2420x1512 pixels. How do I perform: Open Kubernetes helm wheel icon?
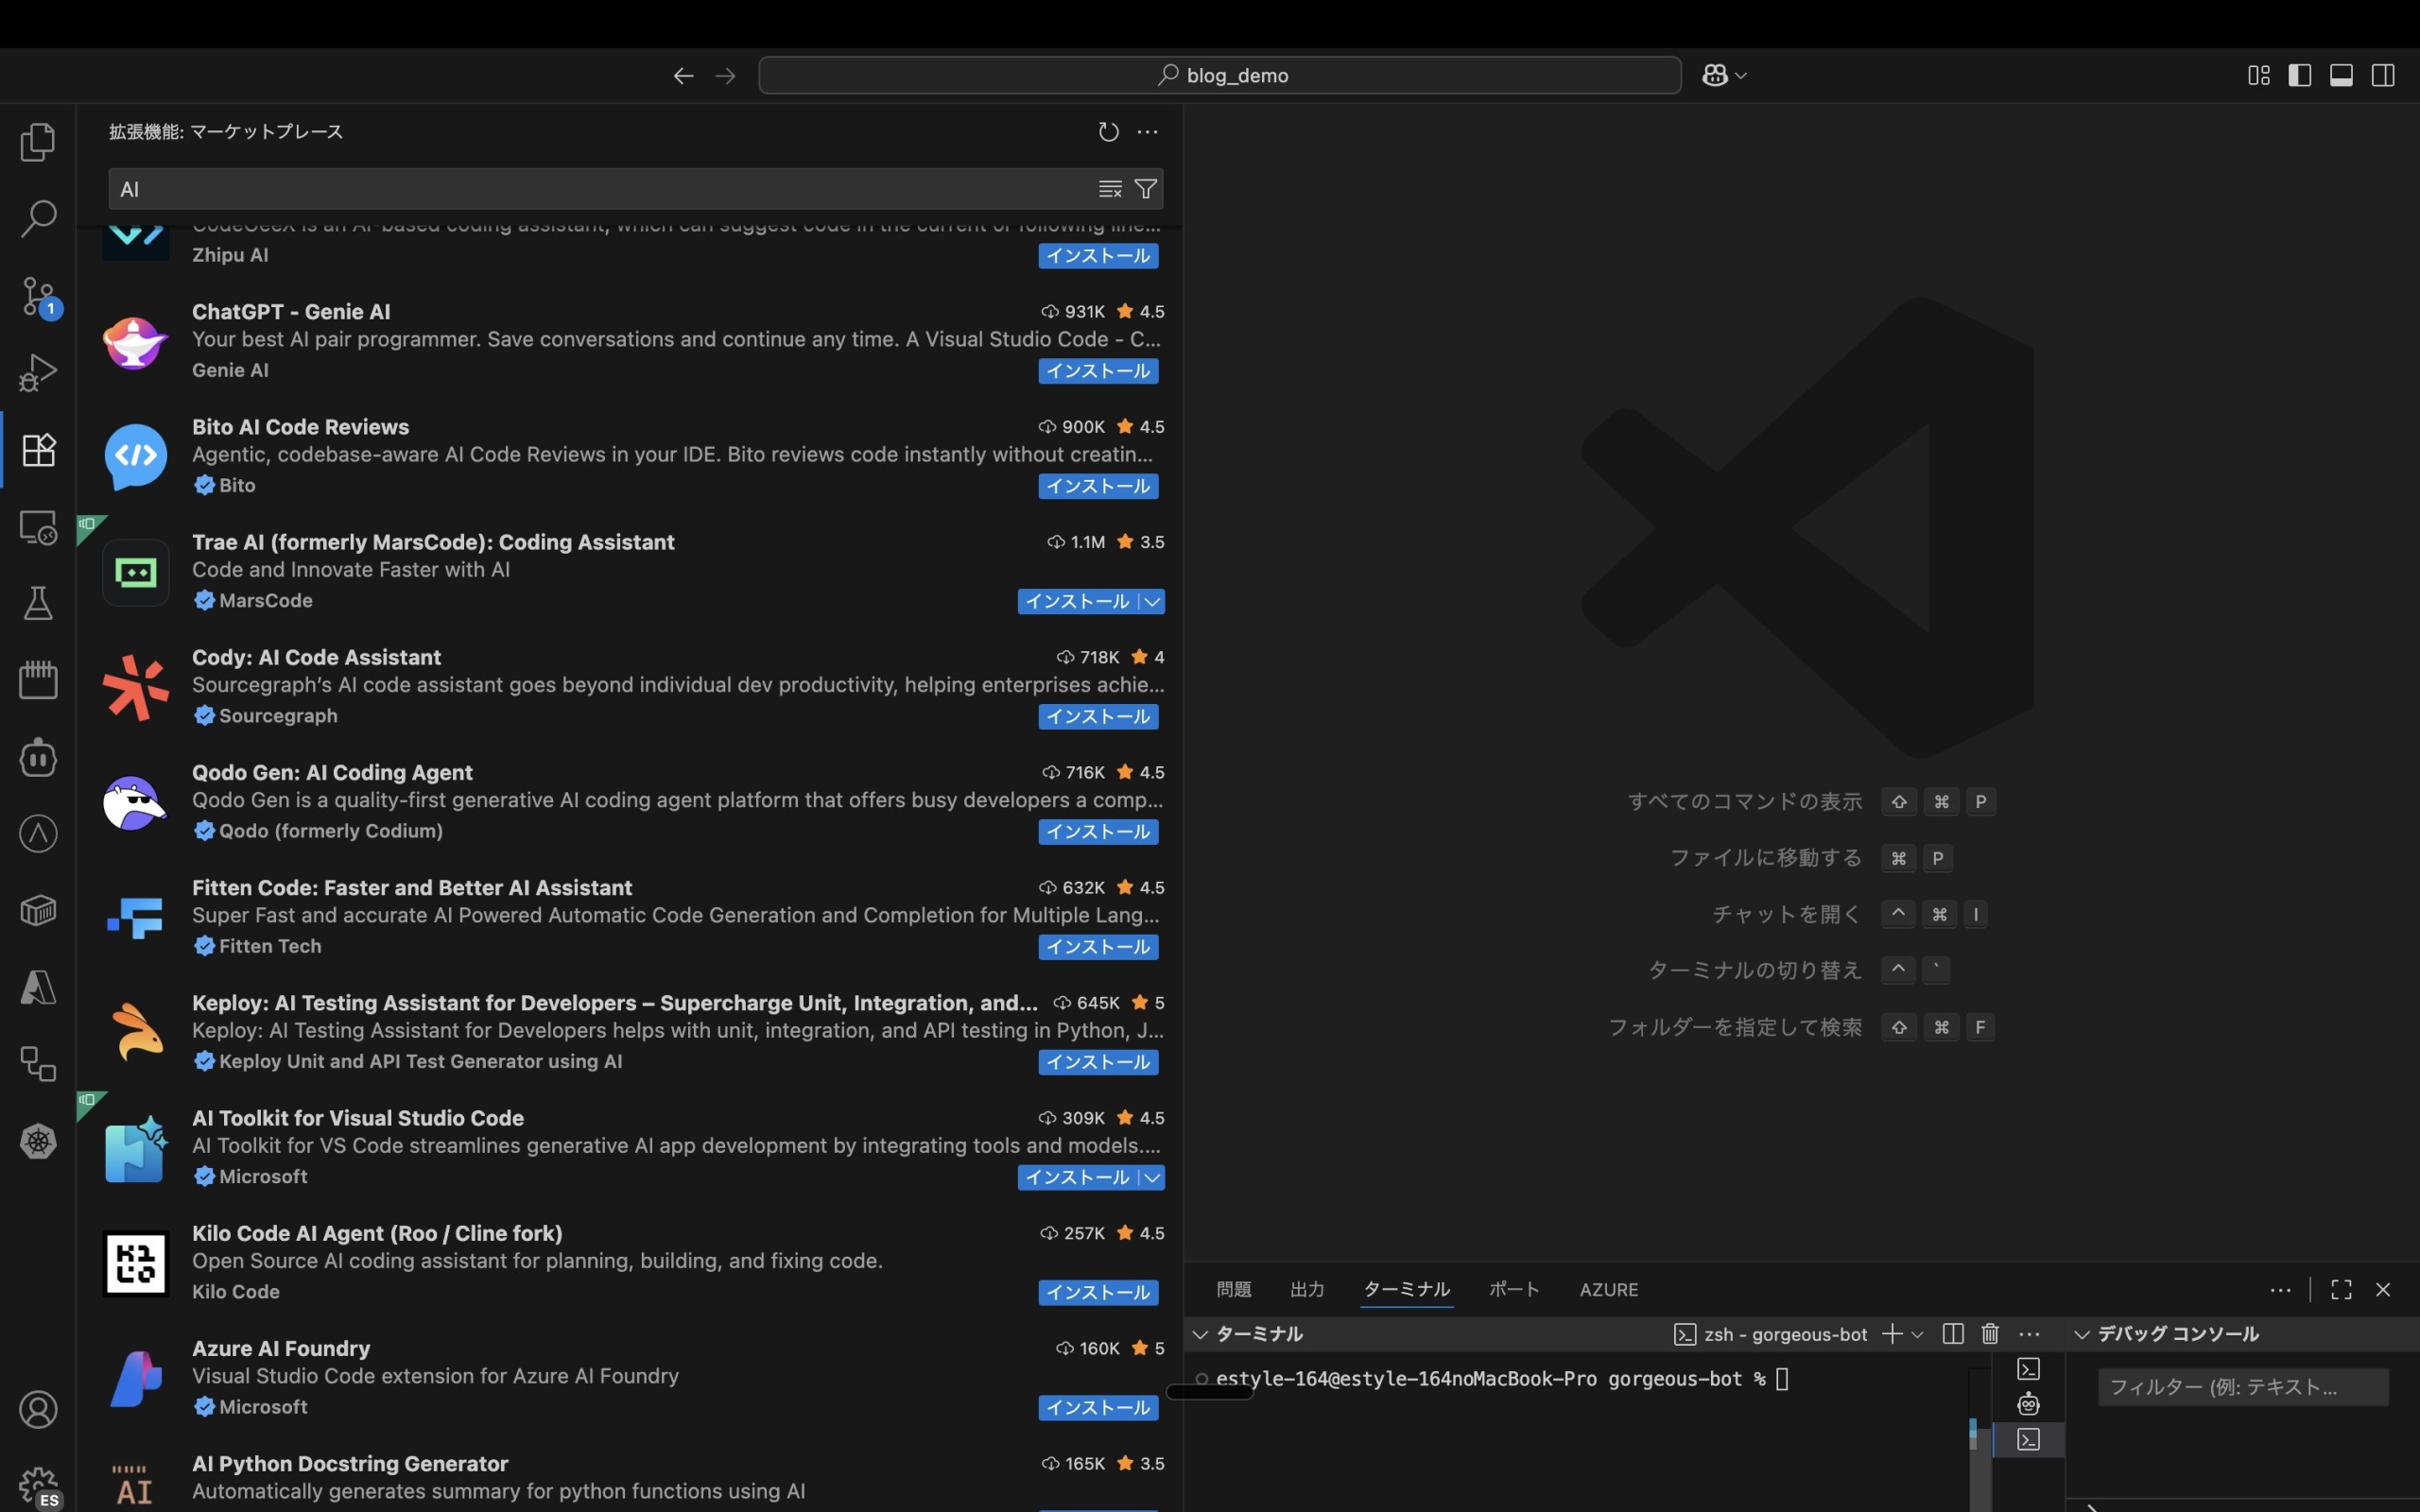38,1141
